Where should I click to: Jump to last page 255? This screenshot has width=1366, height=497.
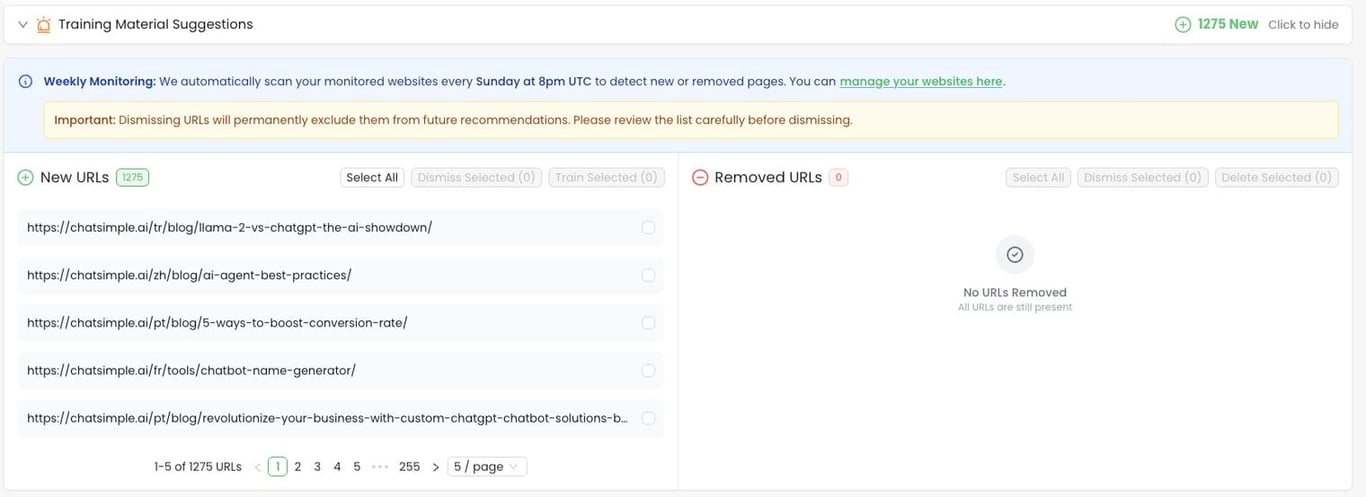click(x=409, y=467)
